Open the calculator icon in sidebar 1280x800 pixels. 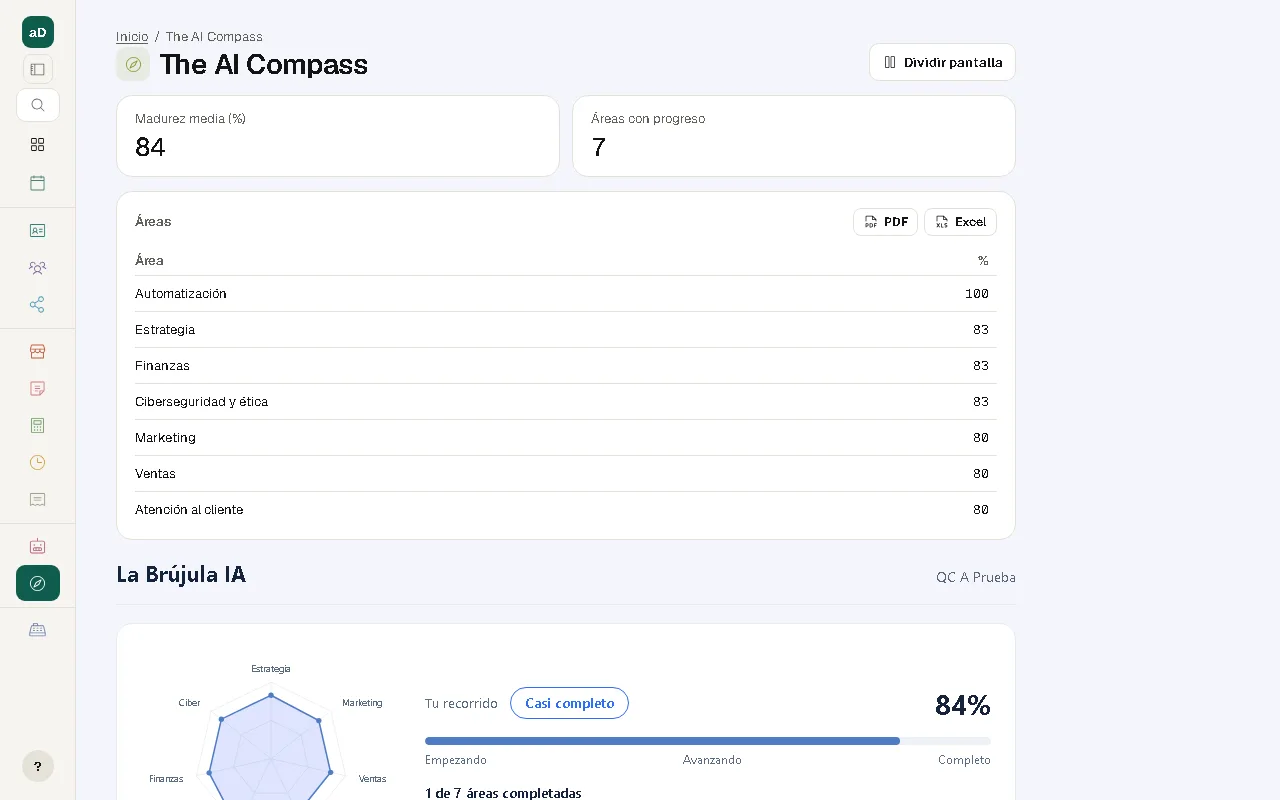click(38, 426)
